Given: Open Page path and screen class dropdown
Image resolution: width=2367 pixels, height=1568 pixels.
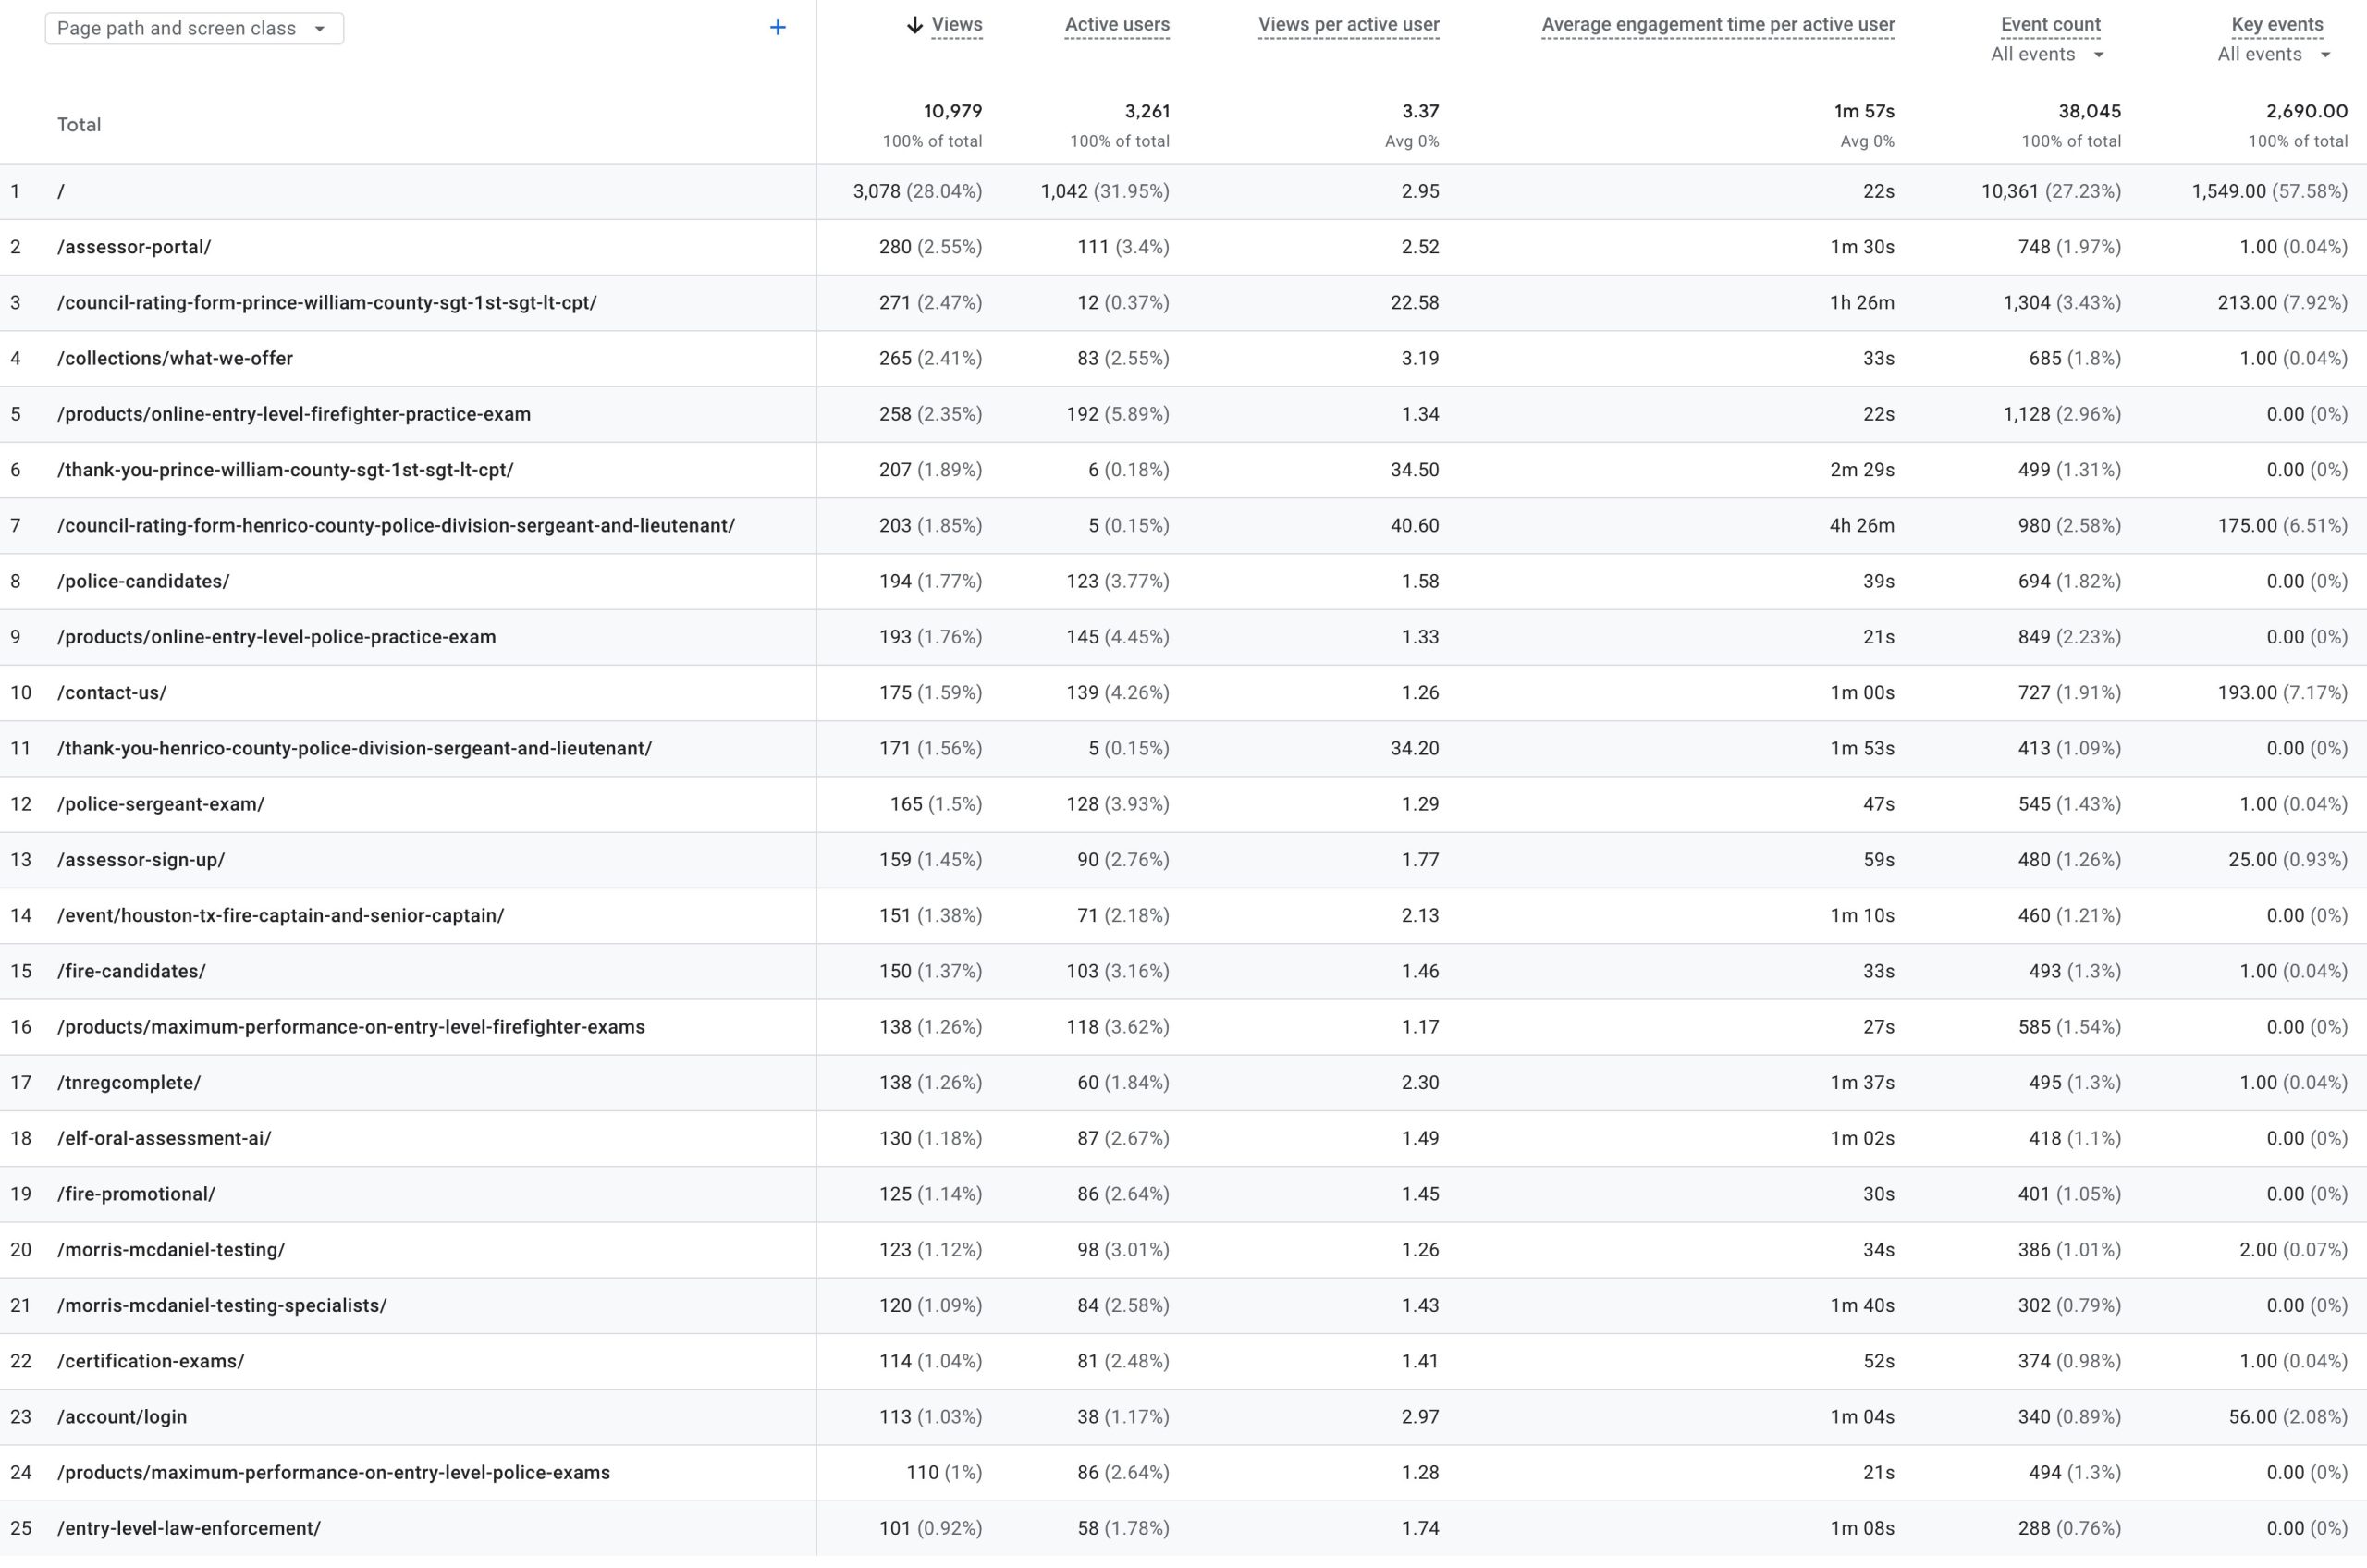Looking at the screenshot, I should click(194, 28).
